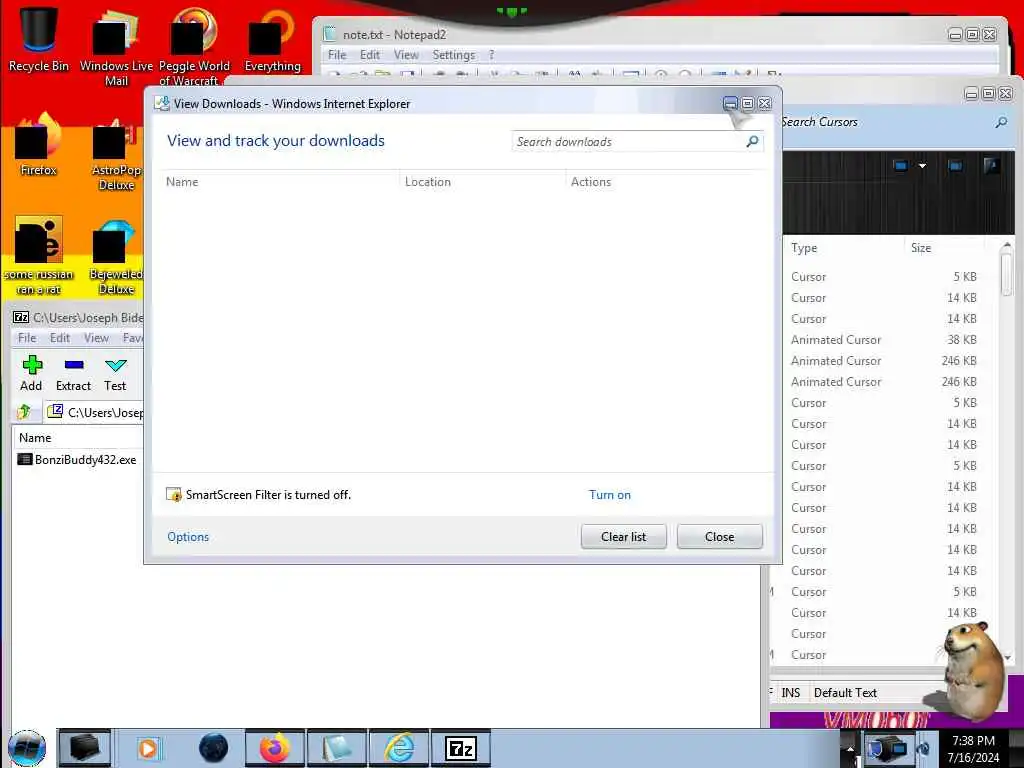Open the Options link in downloads dialog
This screenshot has height=768, width=1024.
188,537
